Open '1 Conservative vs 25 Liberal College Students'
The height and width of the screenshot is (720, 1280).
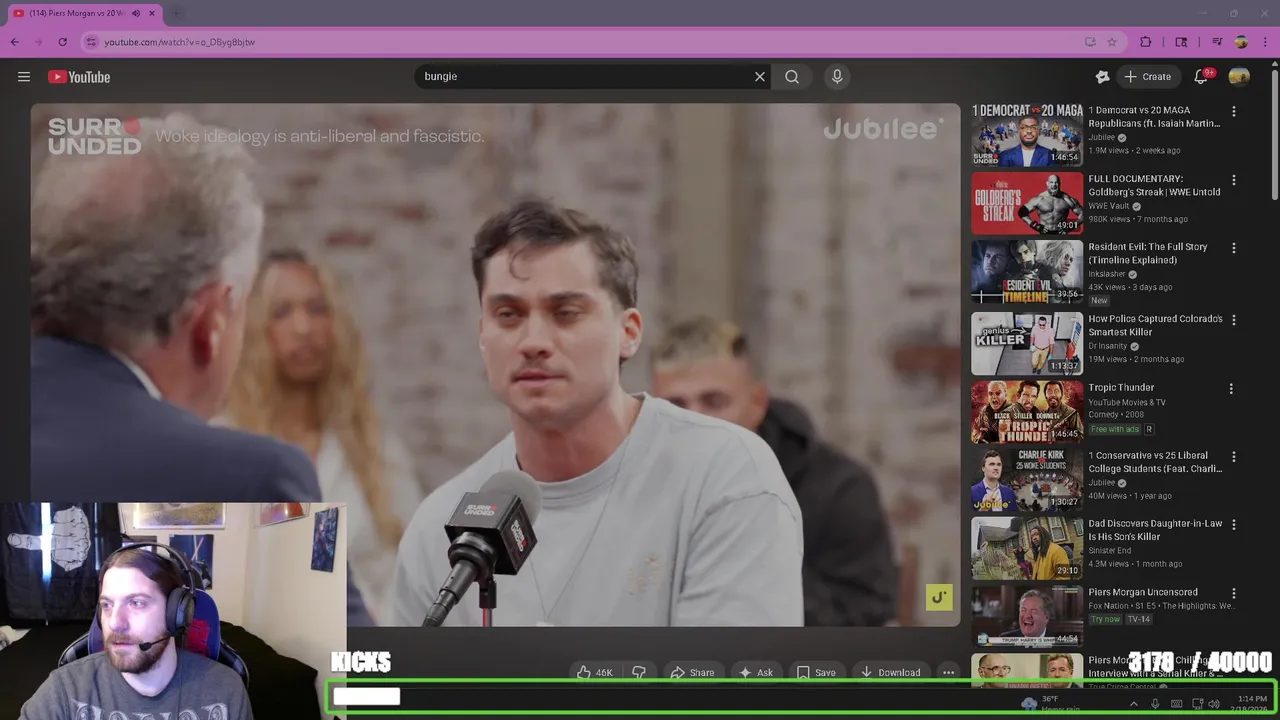pos(1155,462)
